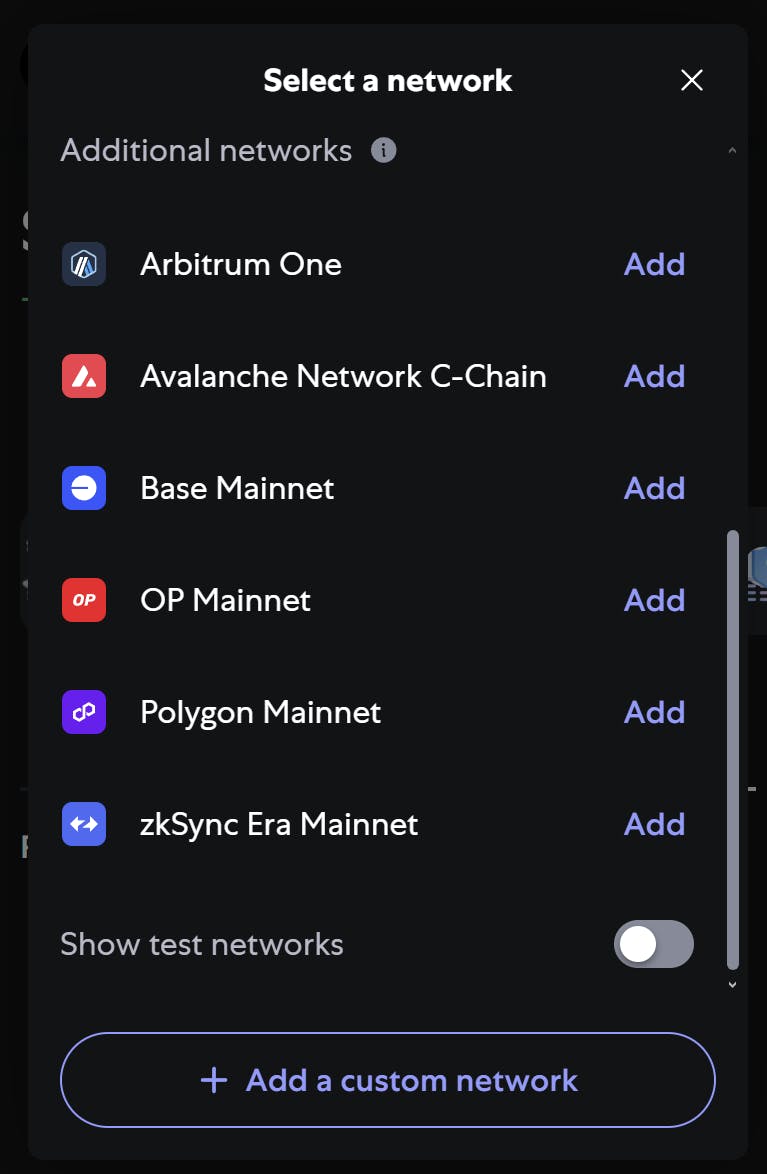Image resolution: width=767 pixels, height=1174 pixels.
Task: Click the zkSync Era Mainnet icon
Action: click(83, 824)
